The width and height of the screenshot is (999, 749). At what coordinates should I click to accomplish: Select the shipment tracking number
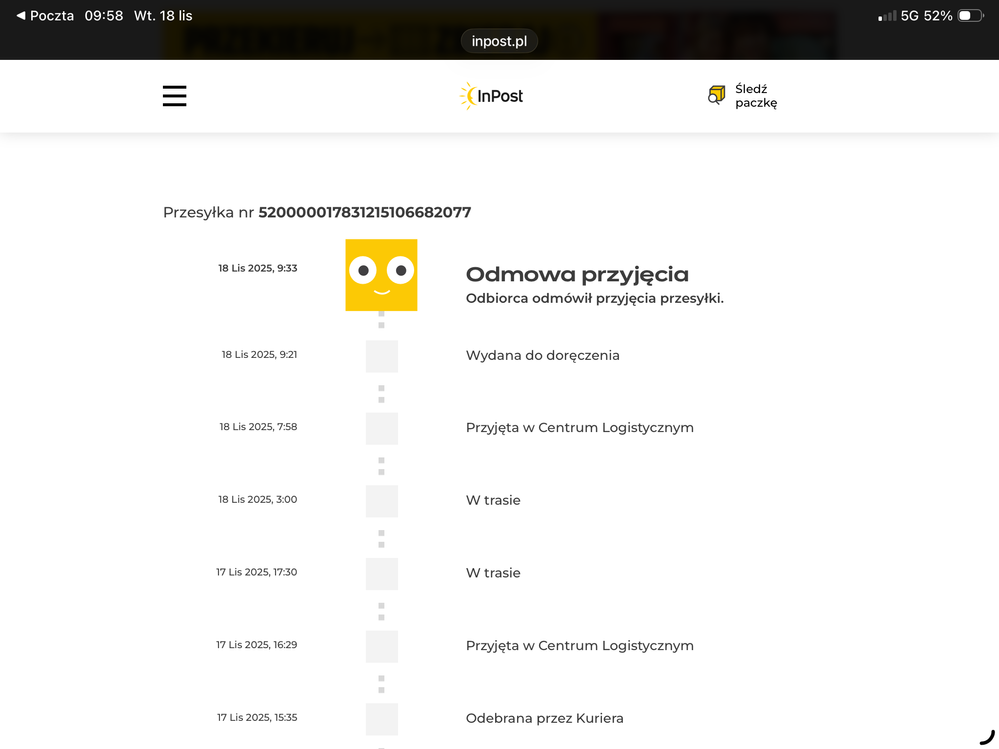(364, 212)
